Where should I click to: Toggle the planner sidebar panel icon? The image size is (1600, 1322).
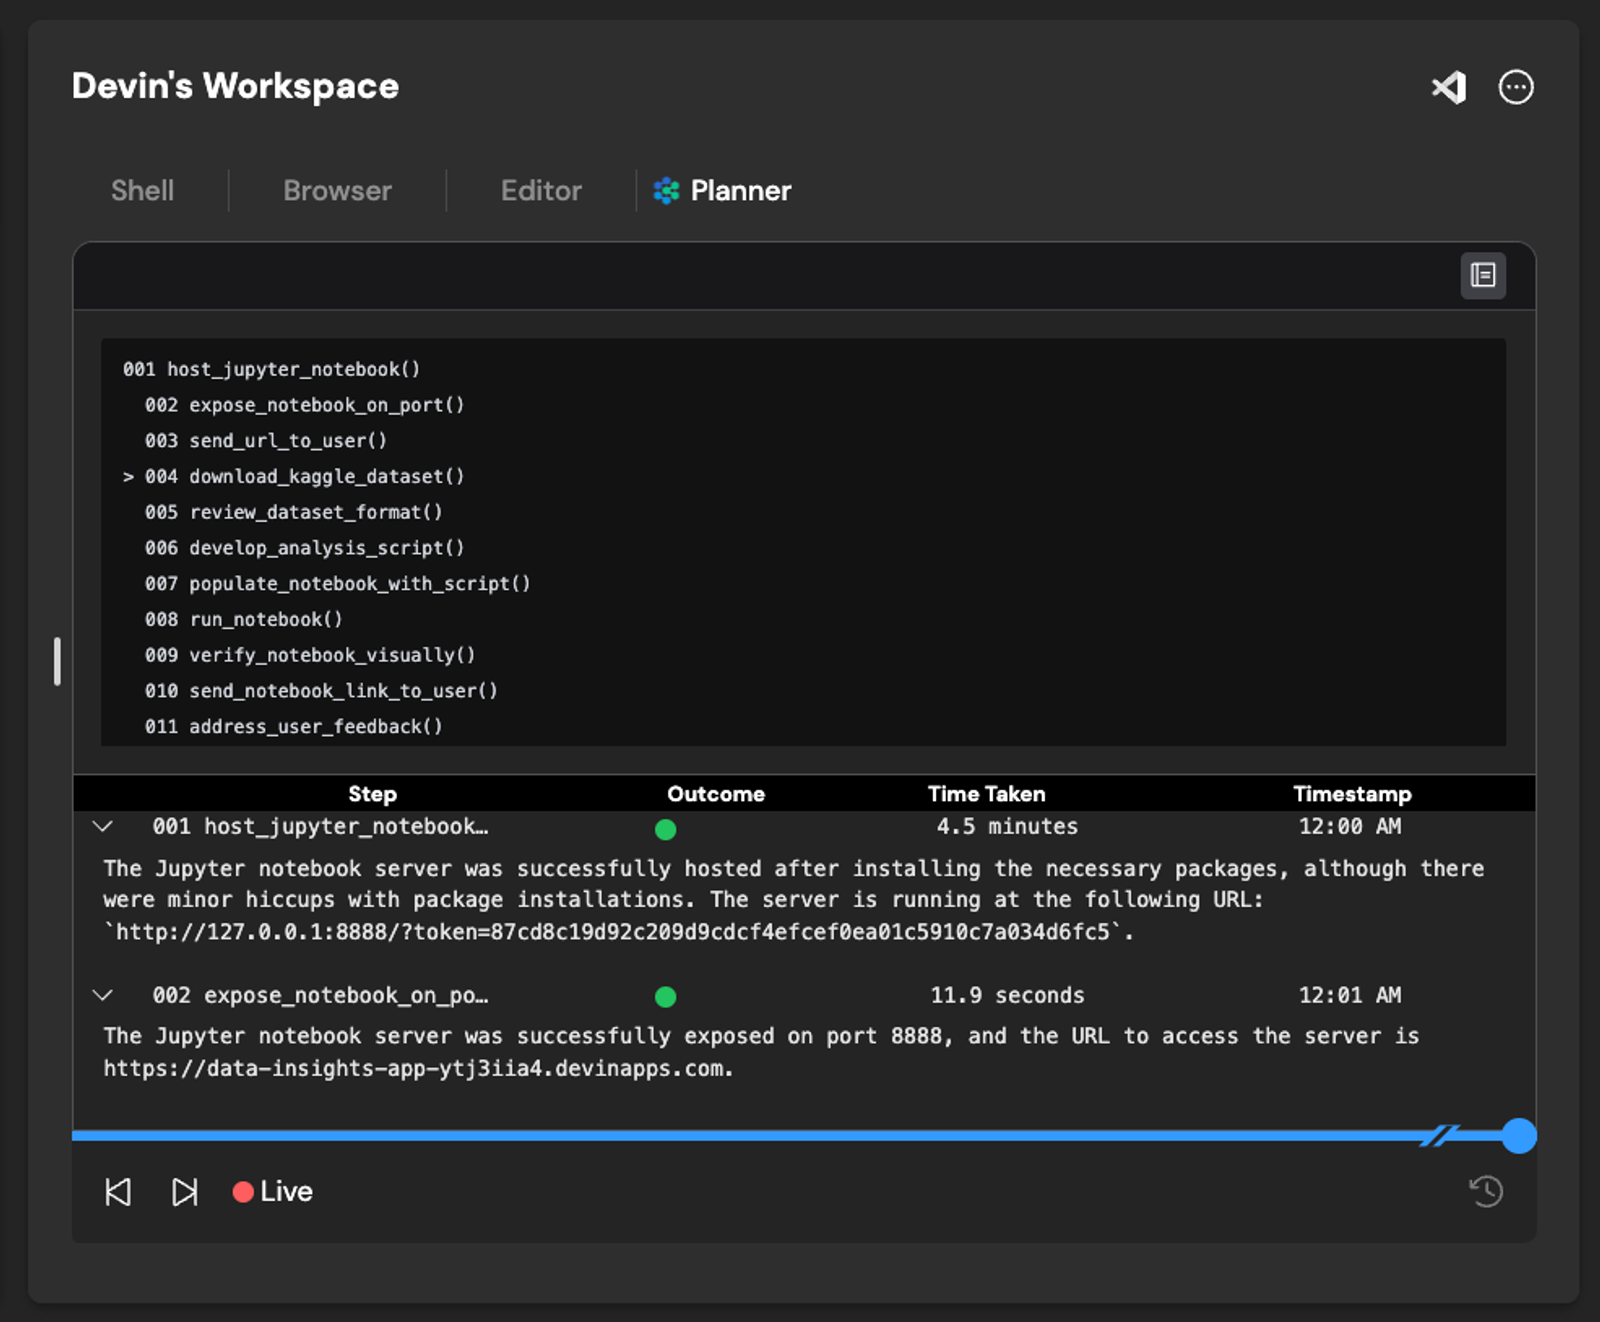pos(1482,275)
